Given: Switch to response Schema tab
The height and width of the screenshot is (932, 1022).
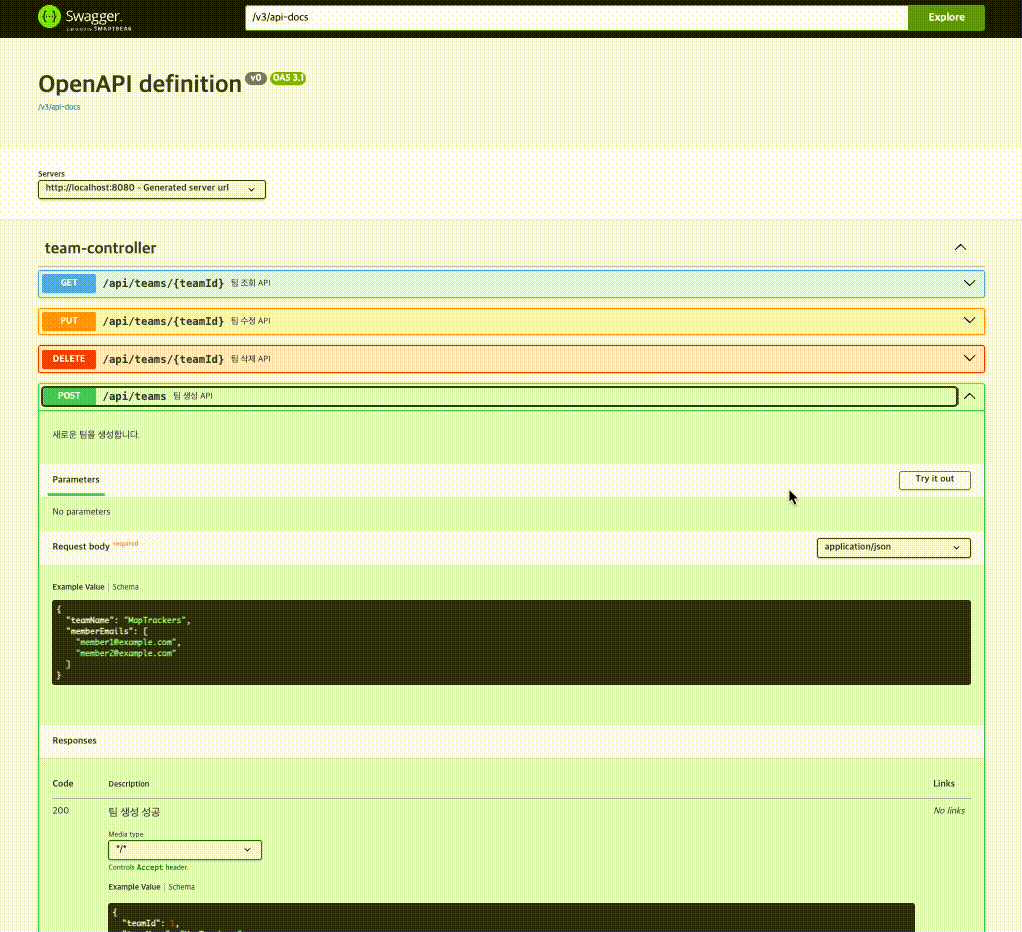Looking at the screenshot, I should pyautogui.click(x=181, y=887).
